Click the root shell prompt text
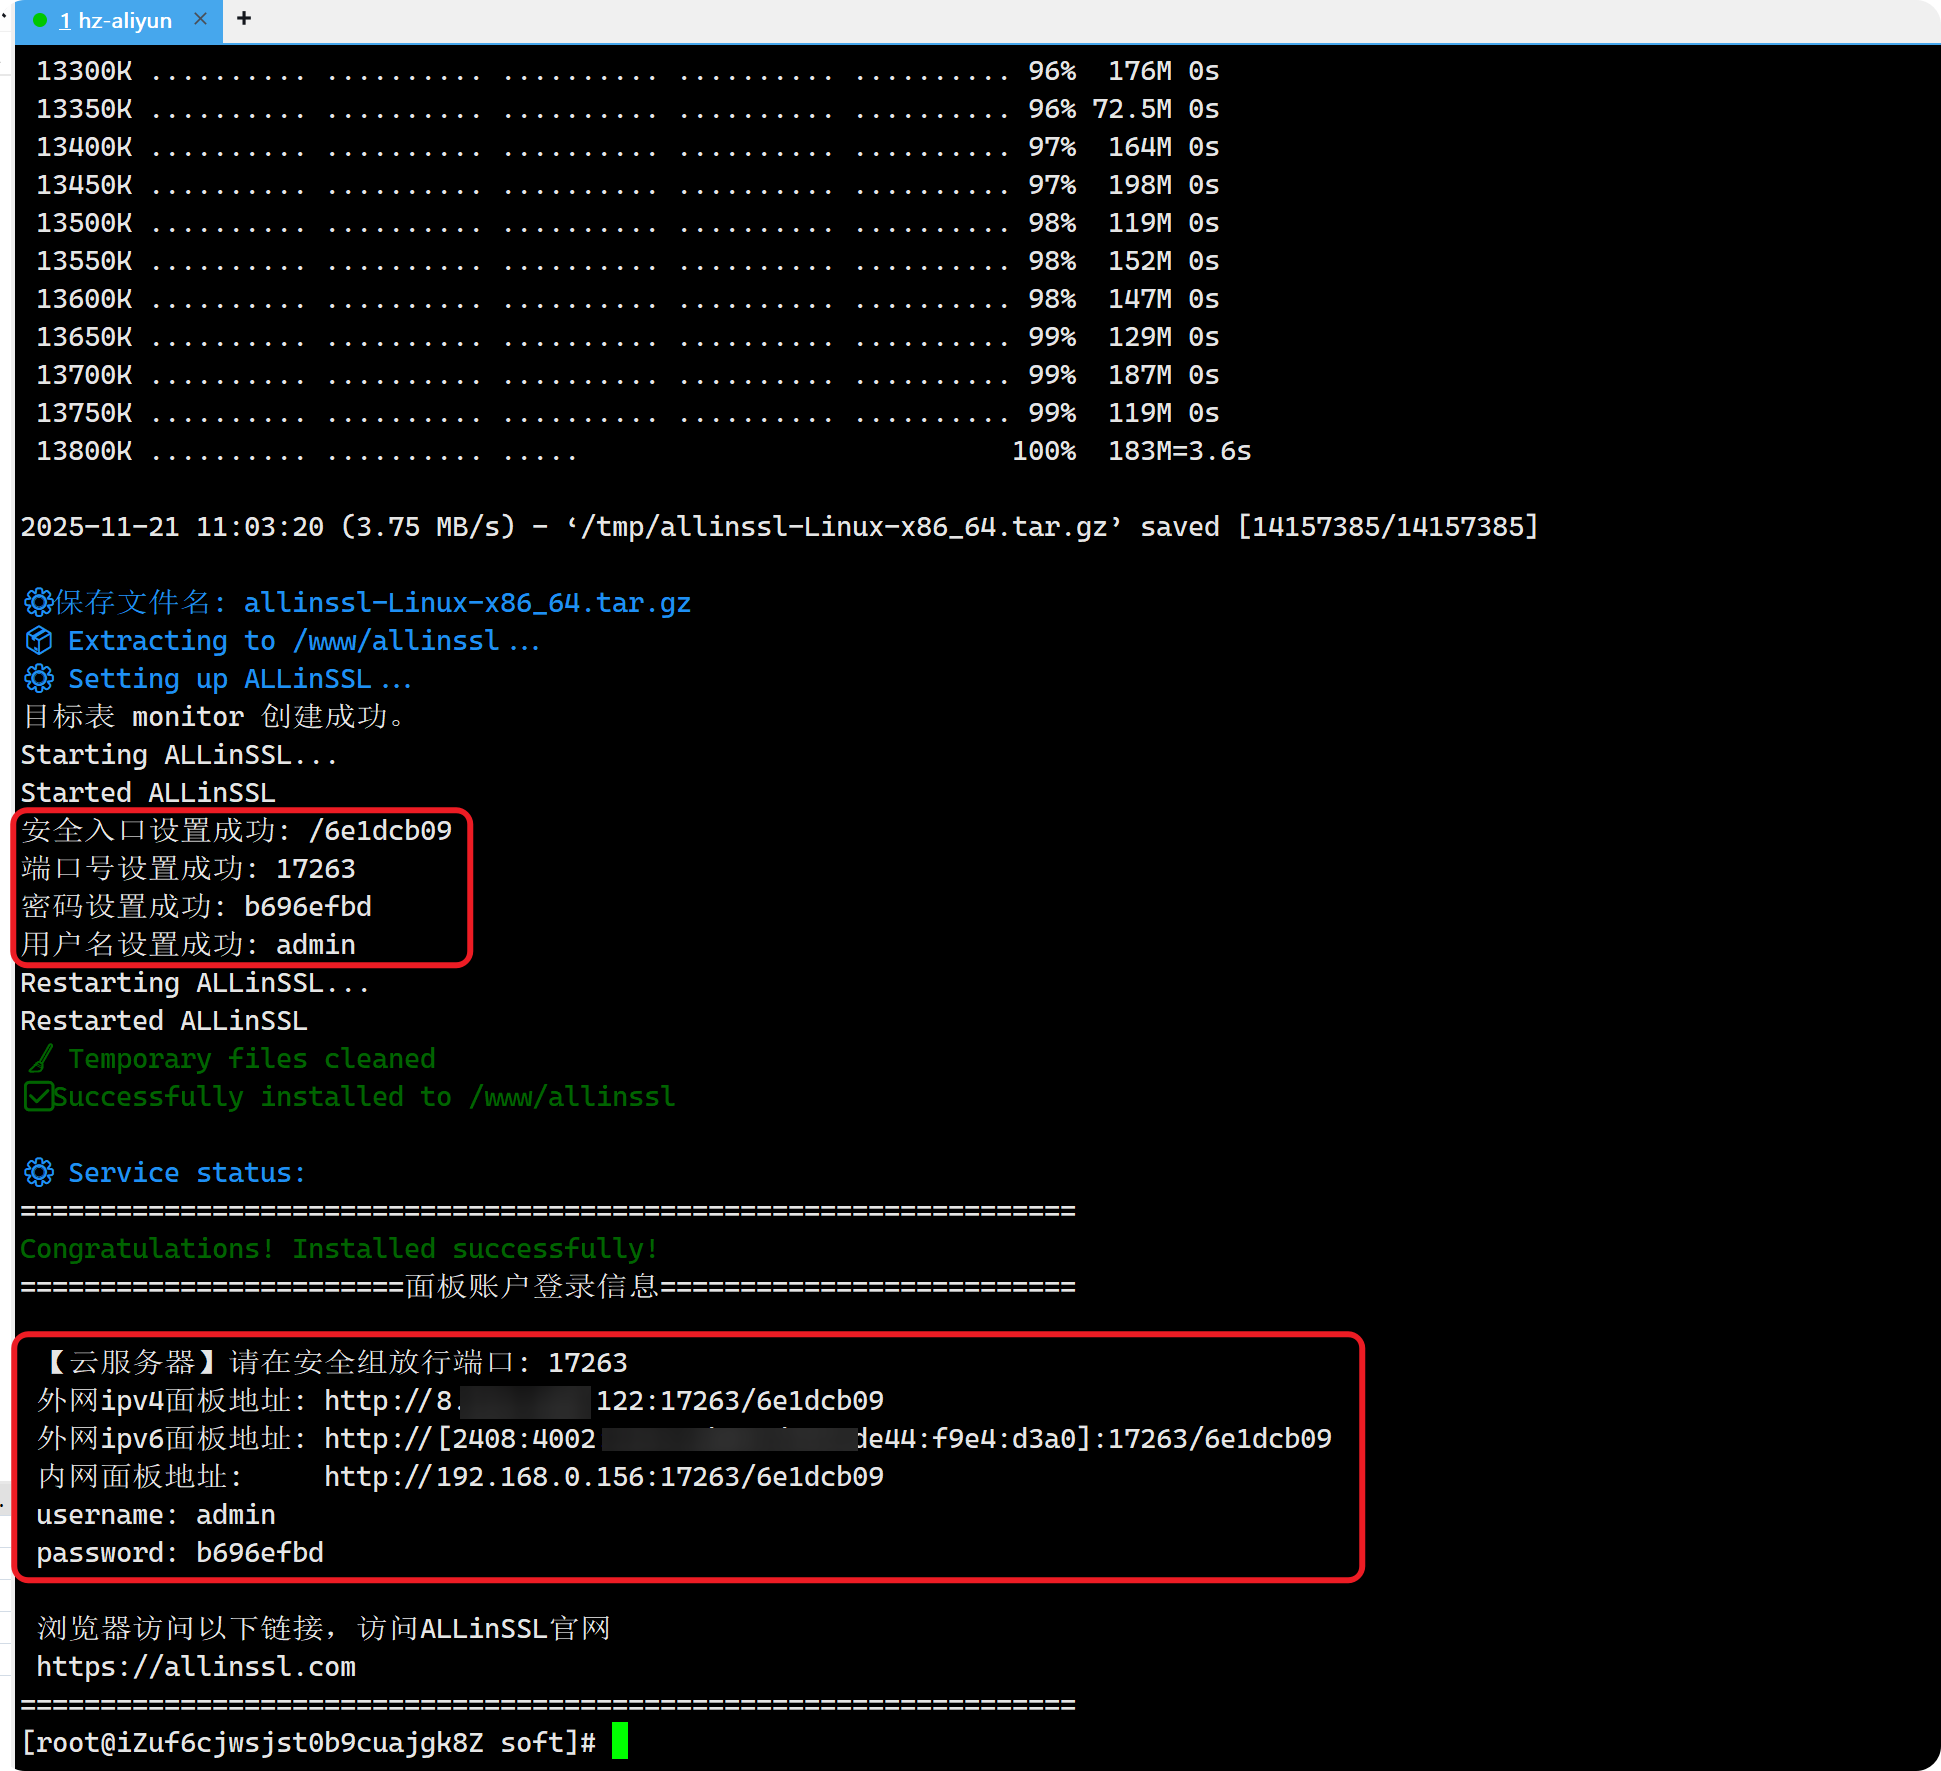This screenshot has height=1771, width=1941. [308, 1743]
